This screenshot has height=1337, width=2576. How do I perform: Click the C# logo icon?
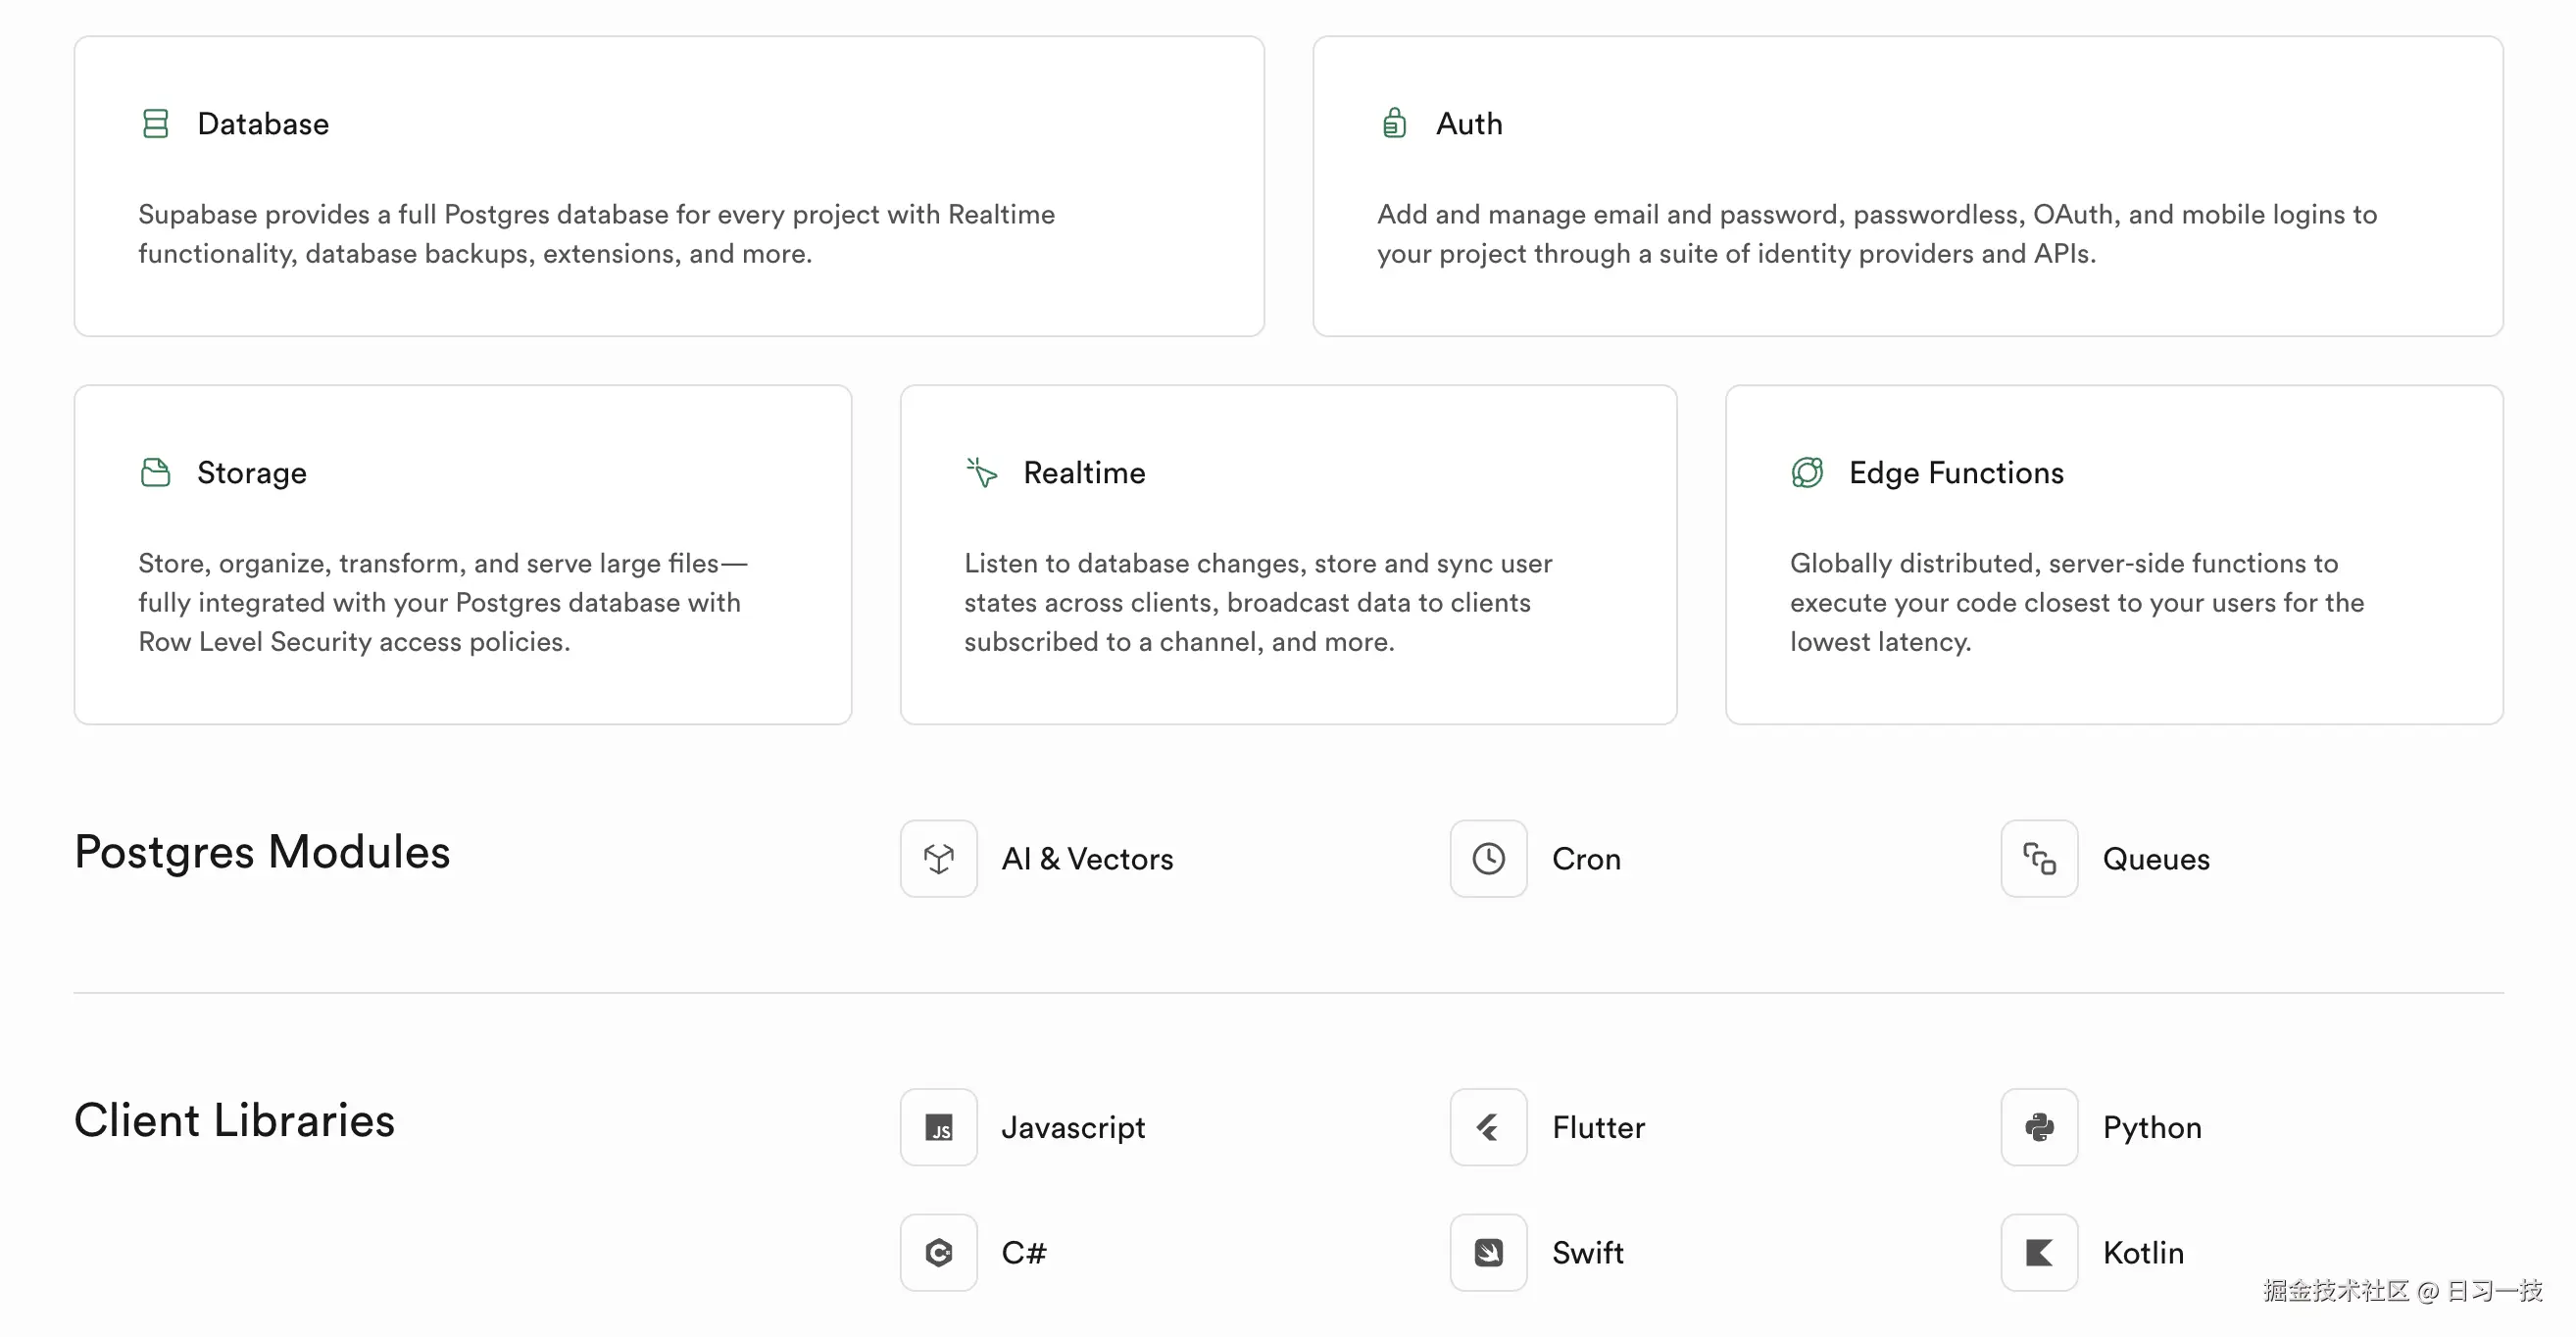[938, 1253]
